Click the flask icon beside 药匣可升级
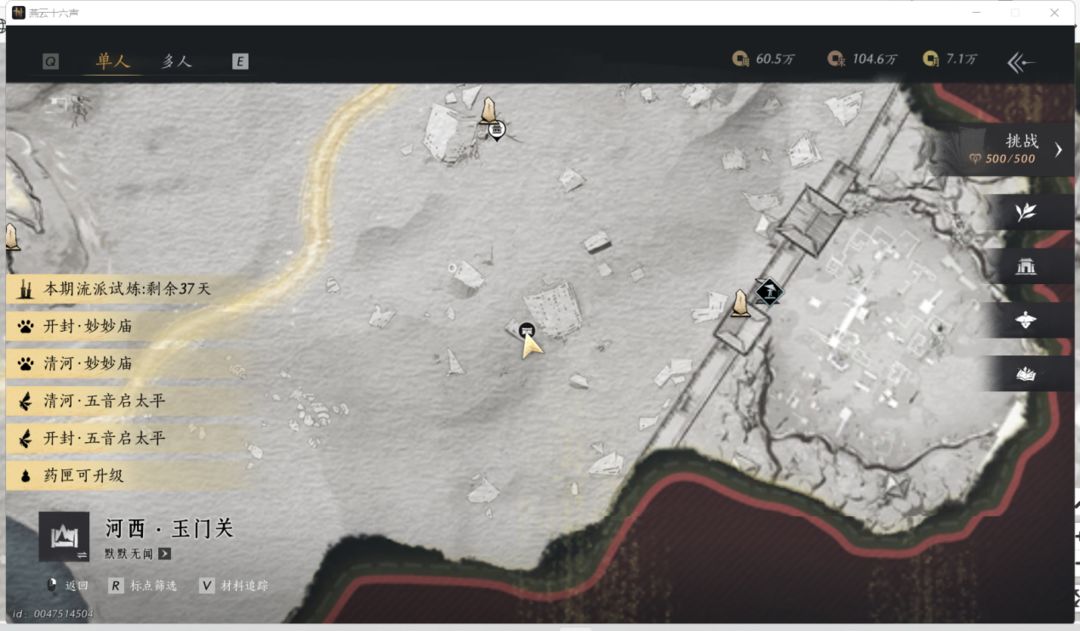Screen dimensions: 1080x631 25,476
